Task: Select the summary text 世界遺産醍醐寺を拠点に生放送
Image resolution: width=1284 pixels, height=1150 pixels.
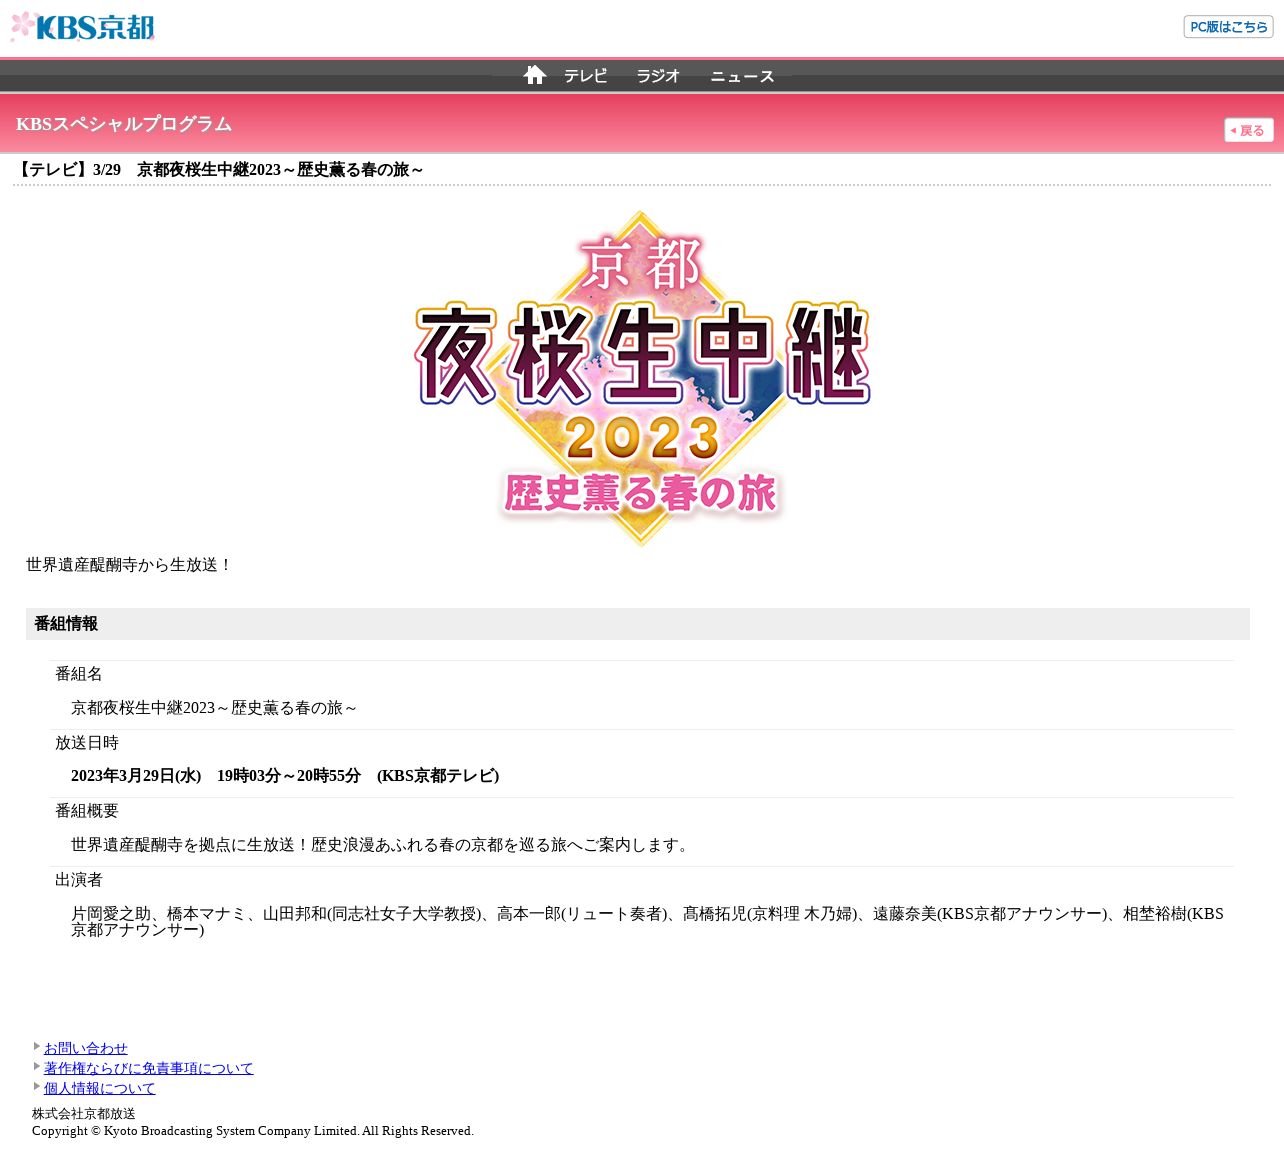Action: (x=383, y=845)
